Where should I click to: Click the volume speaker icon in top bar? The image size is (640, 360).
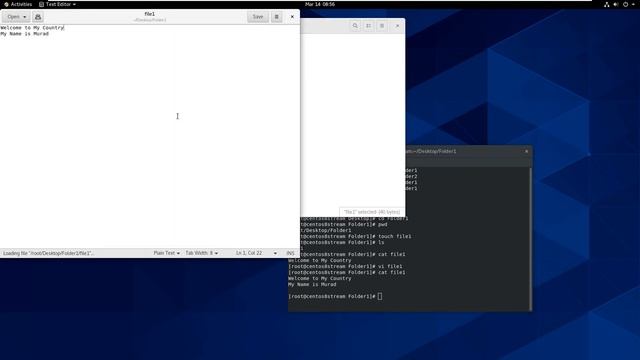tap(616, 4)
